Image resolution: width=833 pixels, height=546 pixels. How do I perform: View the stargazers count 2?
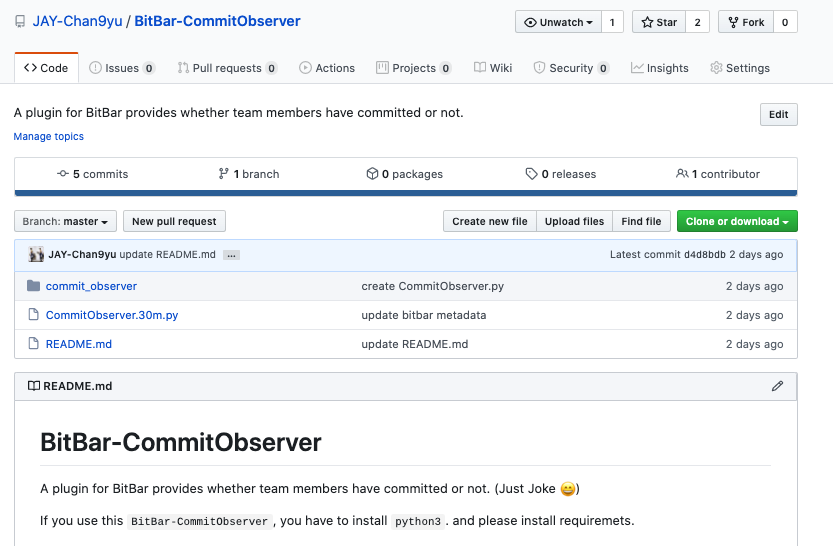point(698,22)
